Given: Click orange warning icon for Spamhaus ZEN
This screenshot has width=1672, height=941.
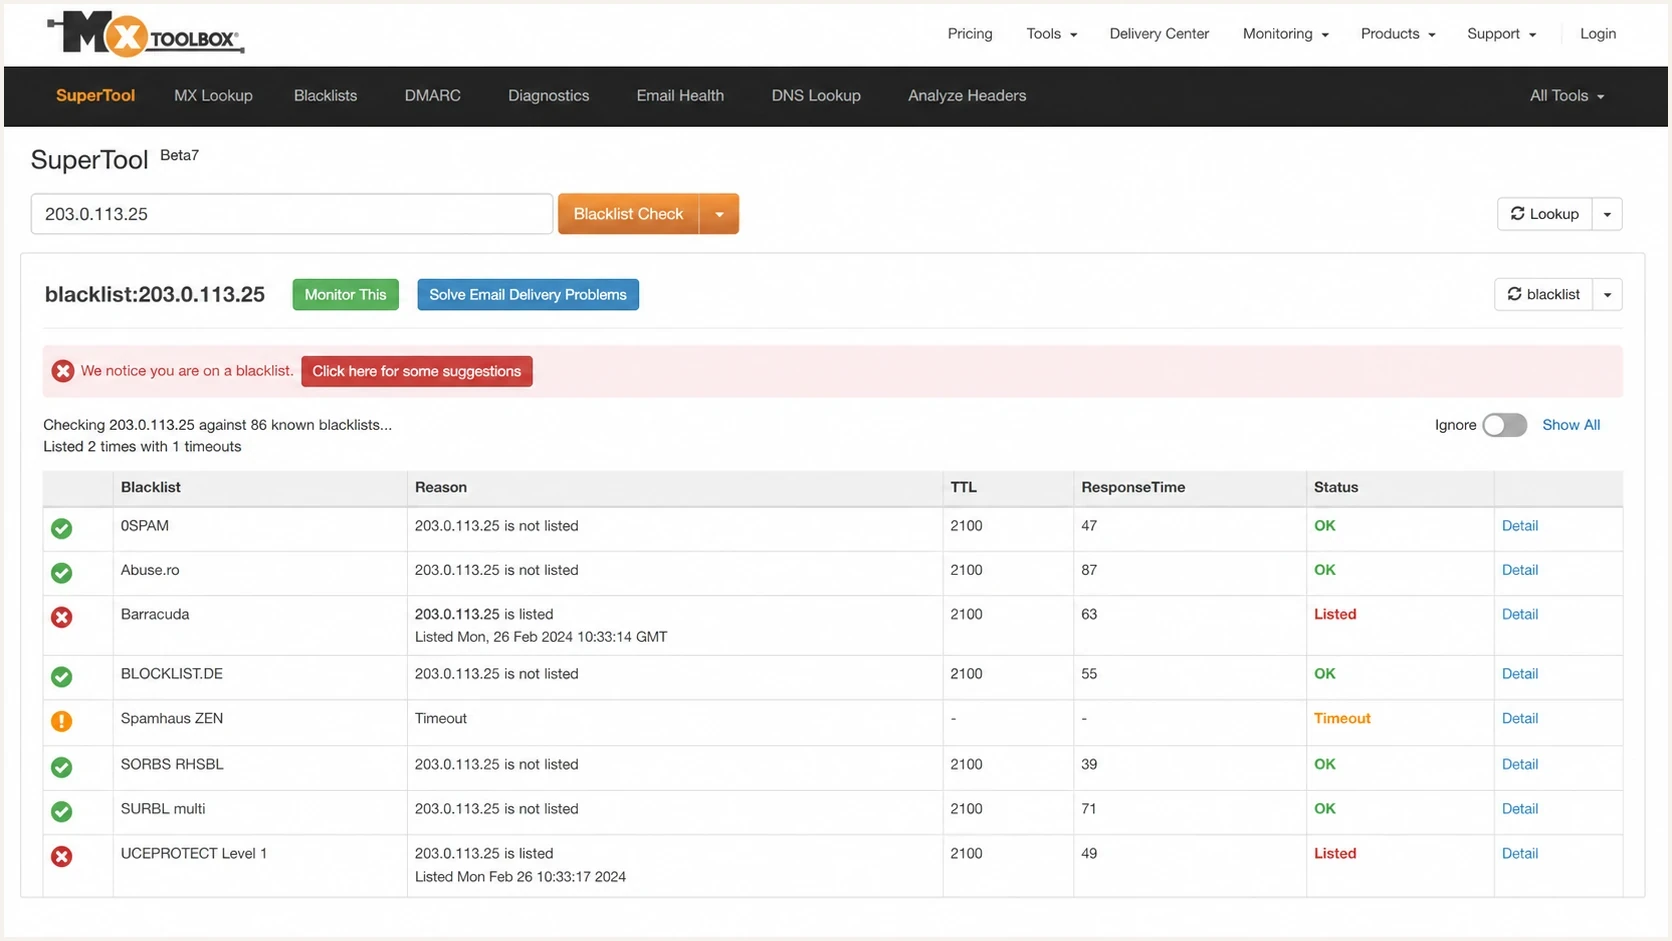Looking at the screenshot, I should [62, 721].
